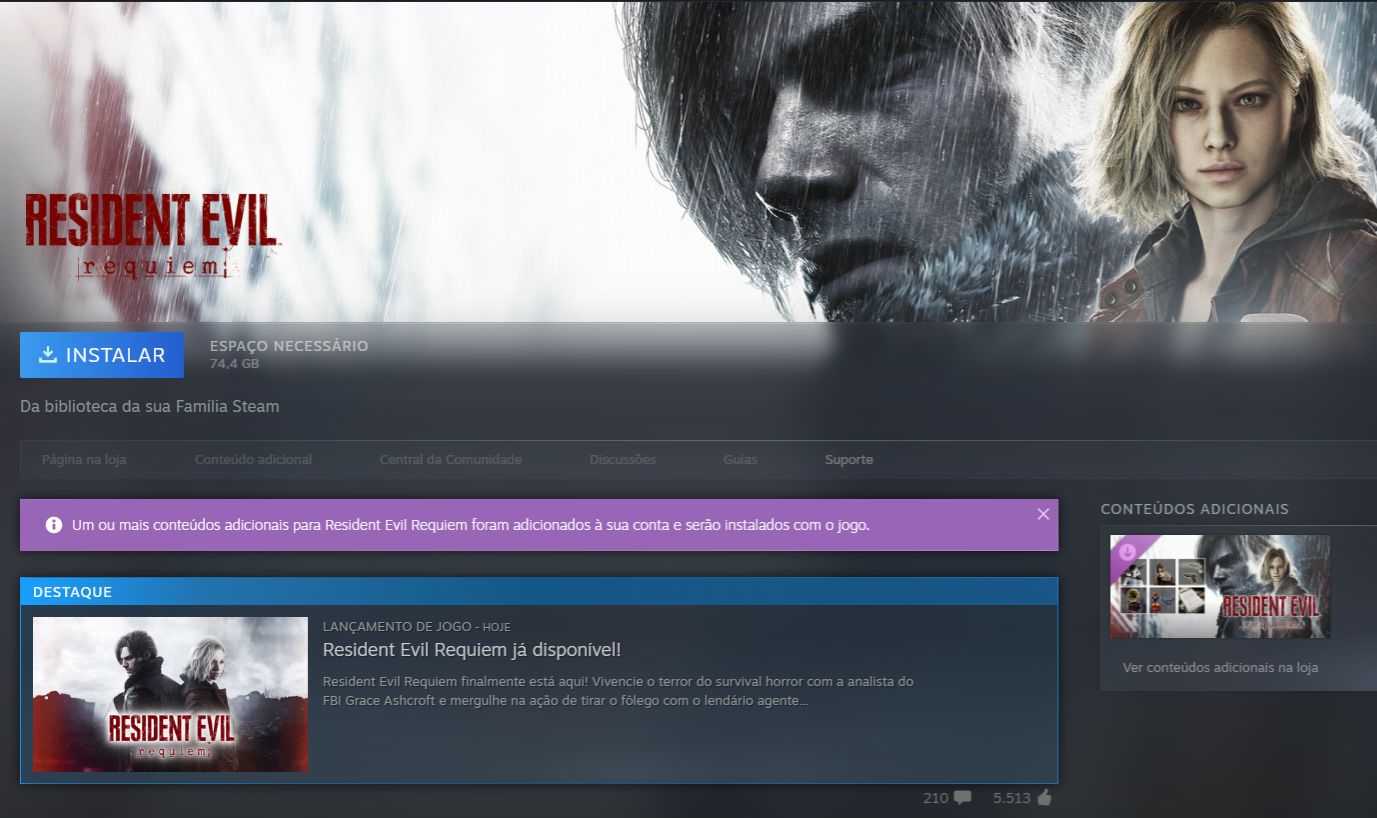This screenshot has width=1377, height=818.
Task: Open the Página na loja tab
Action: pyautogui.click(x=84, y=460)
